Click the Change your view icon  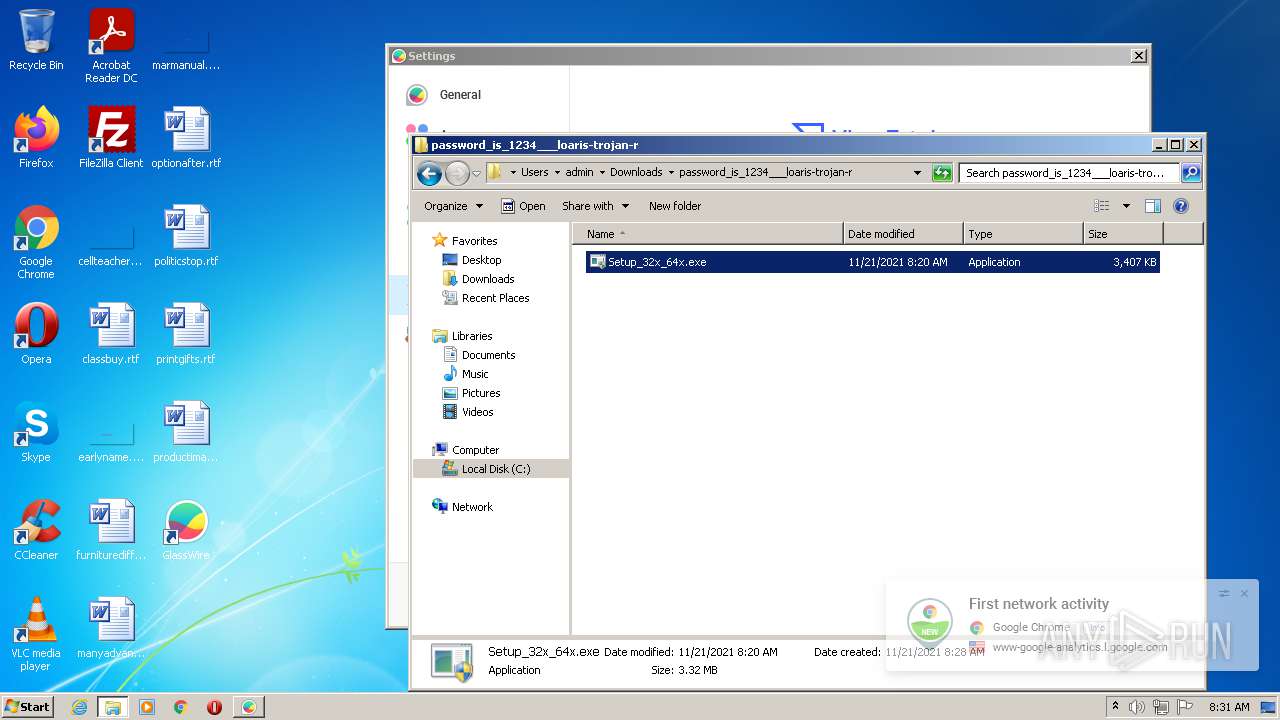point(1101,206)
